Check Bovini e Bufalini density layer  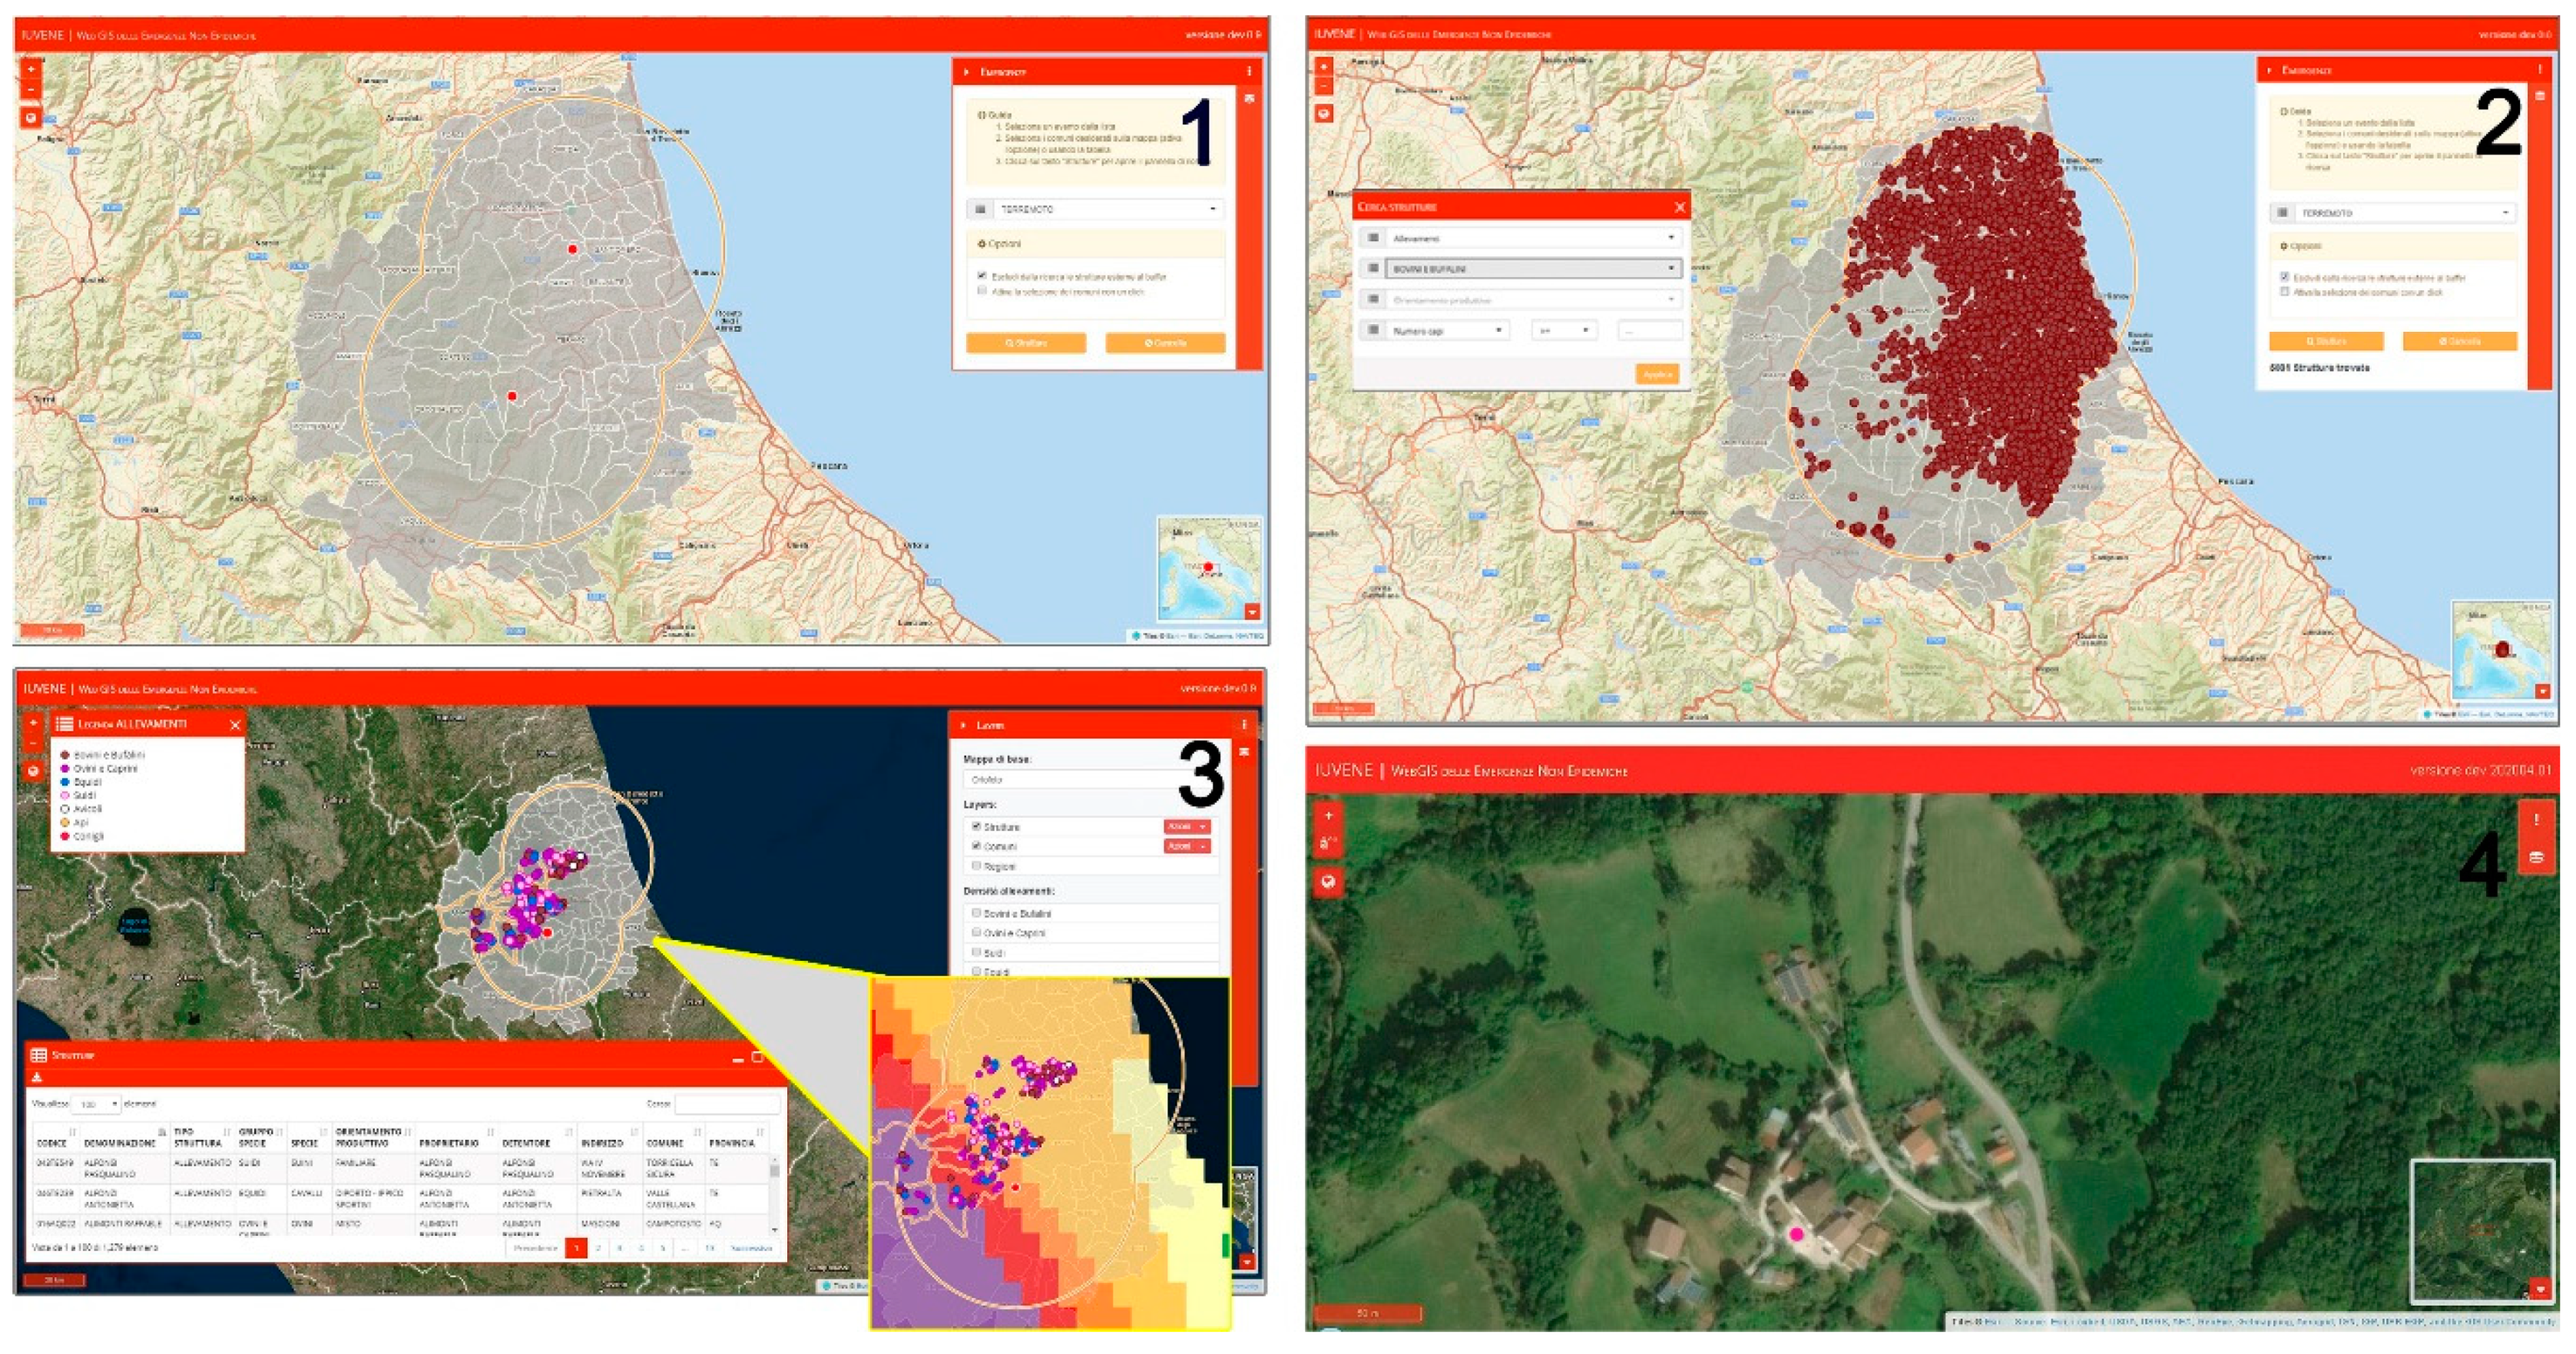(976, 912)
